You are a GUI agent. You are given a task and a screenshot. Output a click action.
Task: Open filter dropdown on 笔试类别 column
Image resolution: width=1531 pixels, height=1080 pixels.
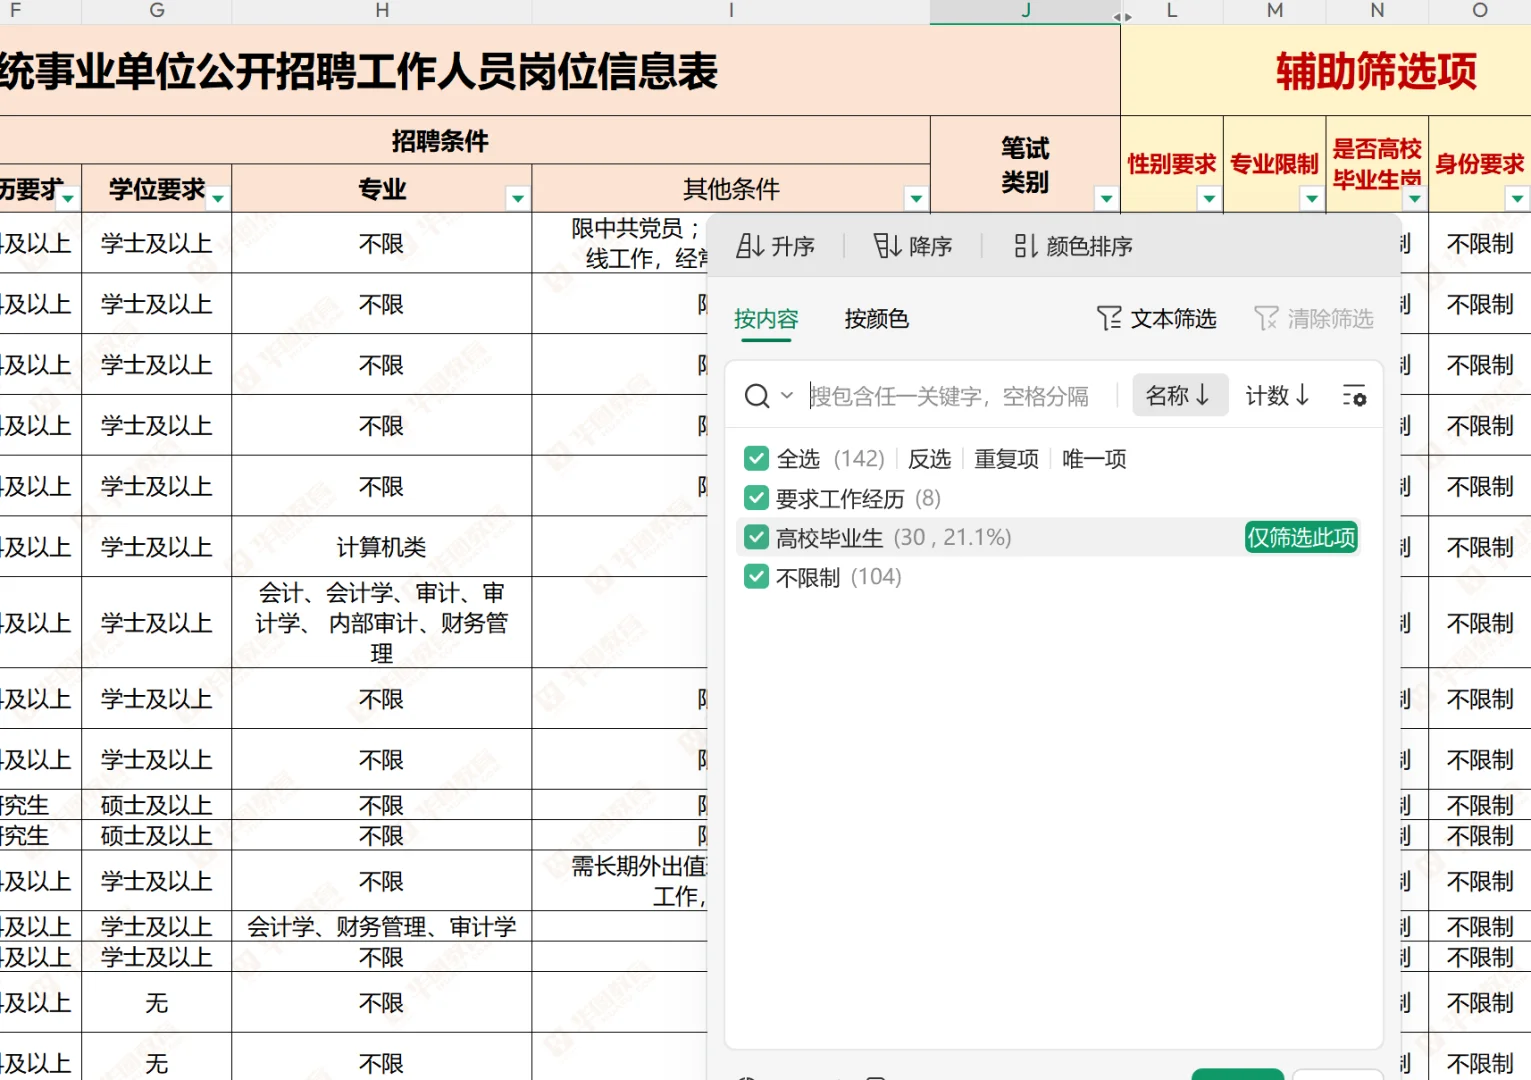coord(1106,199)
